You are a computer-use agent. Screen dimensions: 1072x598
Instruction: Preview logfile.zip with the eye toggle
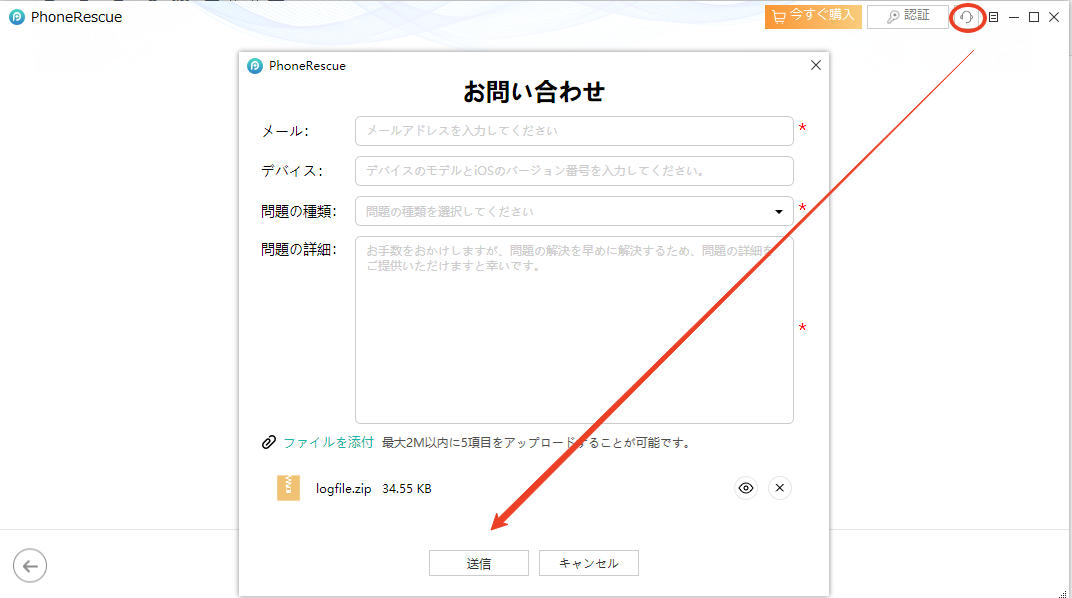(x=745, y=488)
